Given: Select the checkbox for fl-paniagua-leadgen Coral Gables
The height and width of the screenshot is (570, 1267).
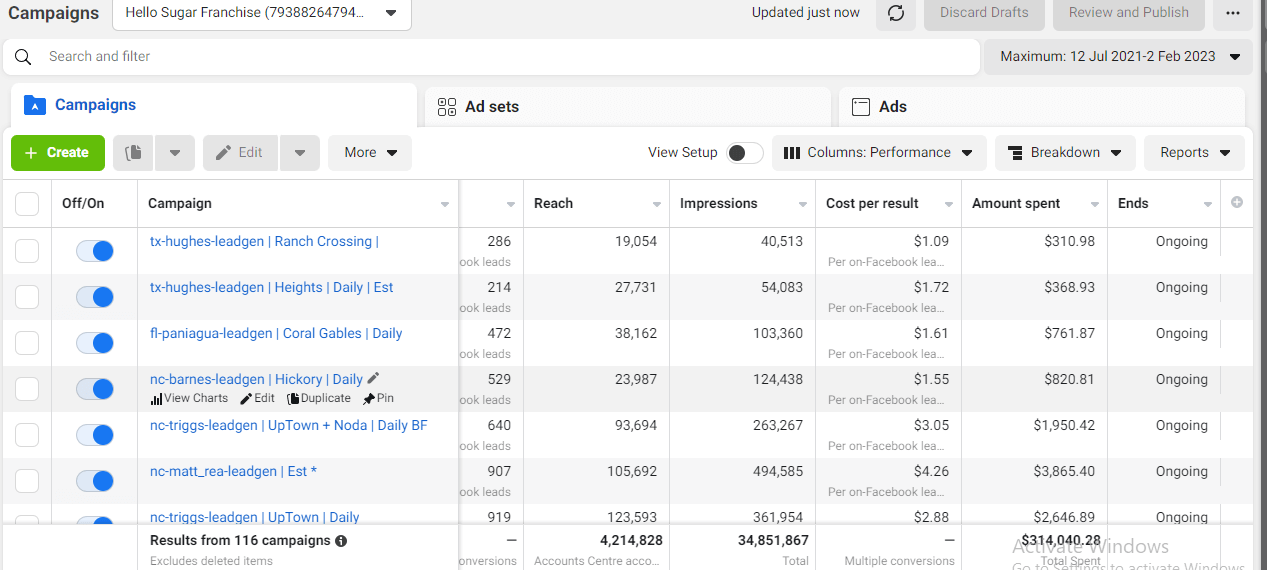Looking at the screenshot, I should coord(27,343).
